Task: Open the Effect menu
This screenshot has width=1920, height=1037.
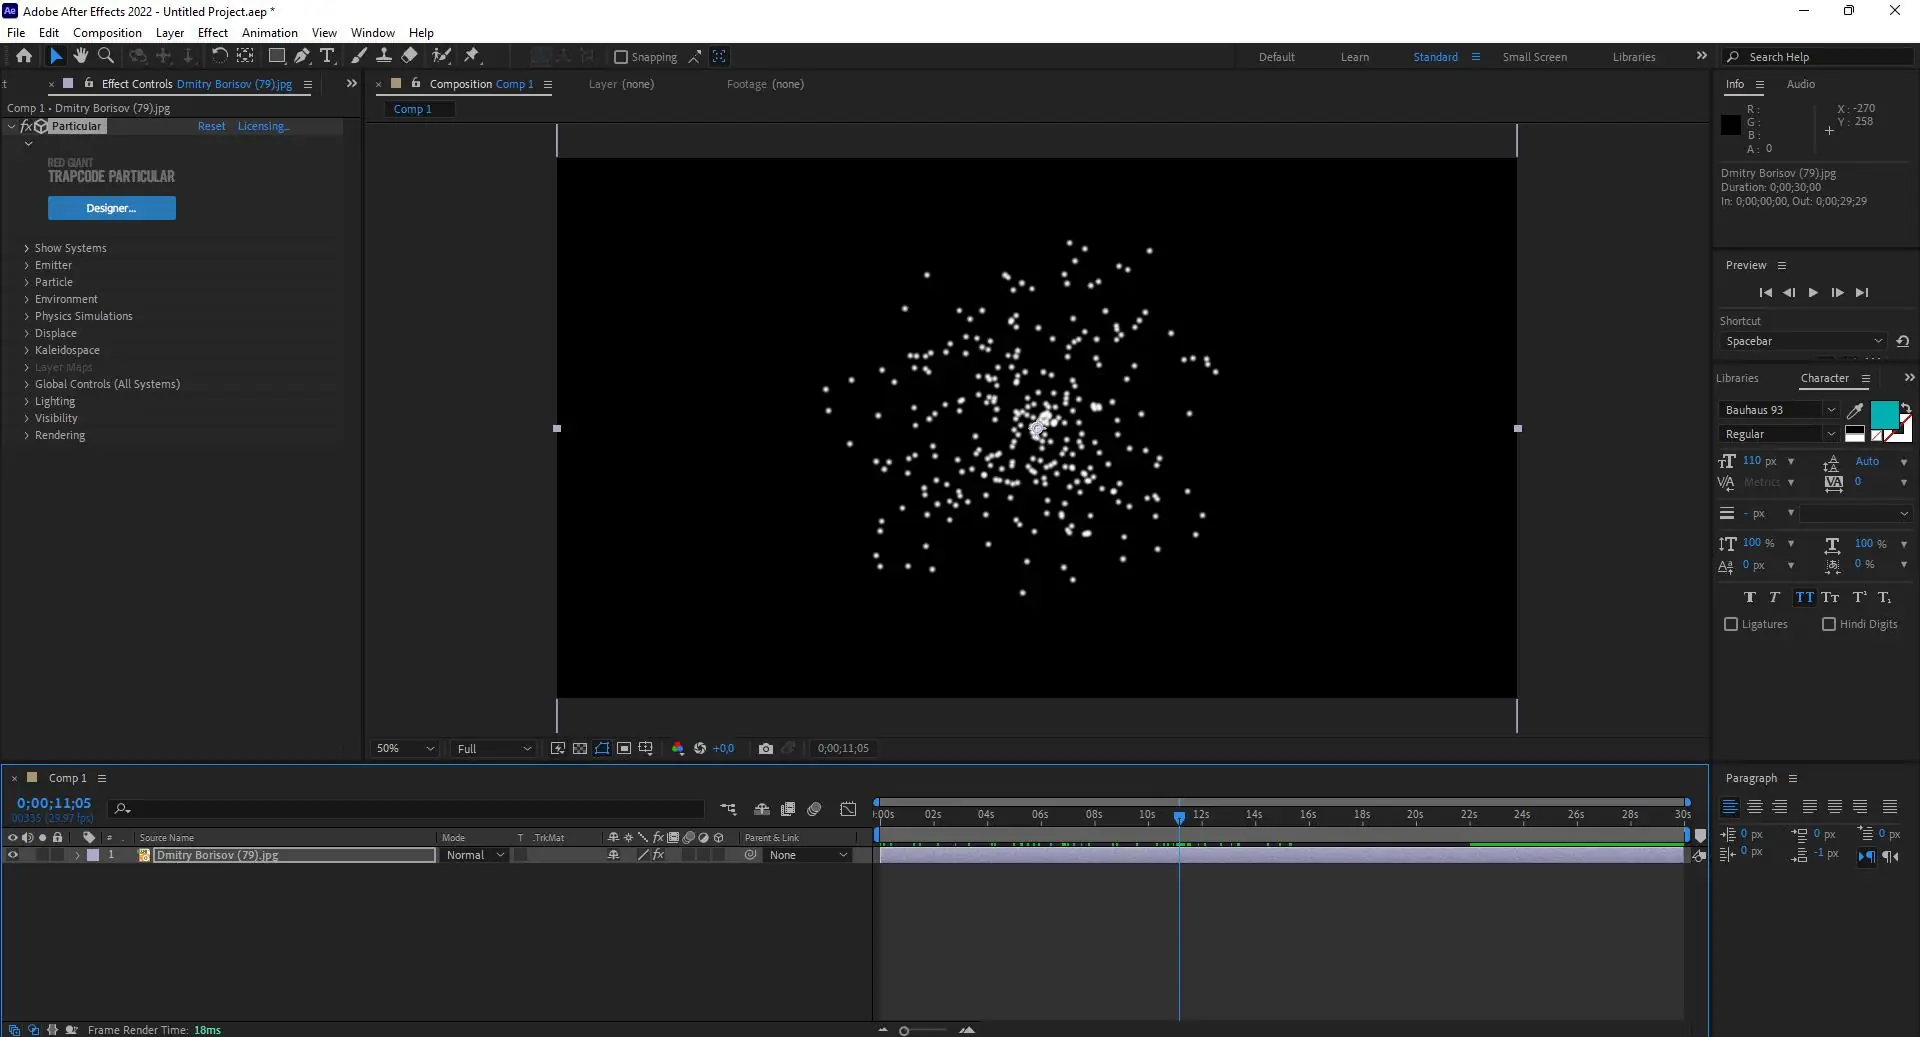Action: point(213,33)
